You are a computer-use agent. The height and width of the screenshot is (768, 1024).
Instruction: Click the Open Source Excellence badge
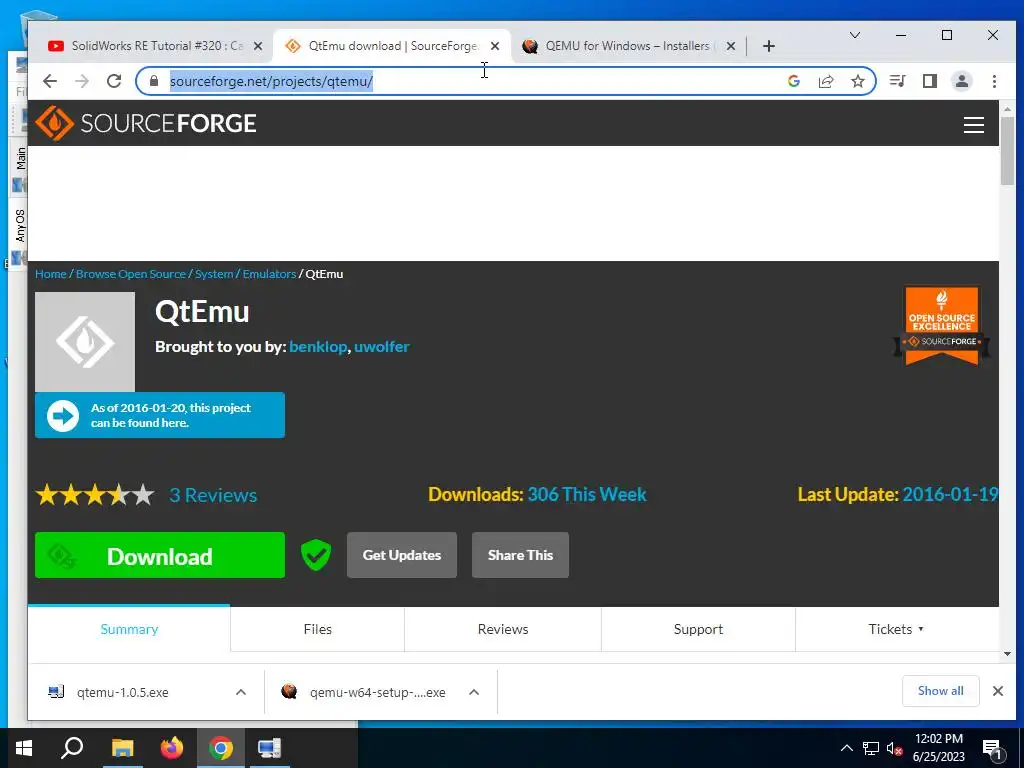[x=941, y=325]
